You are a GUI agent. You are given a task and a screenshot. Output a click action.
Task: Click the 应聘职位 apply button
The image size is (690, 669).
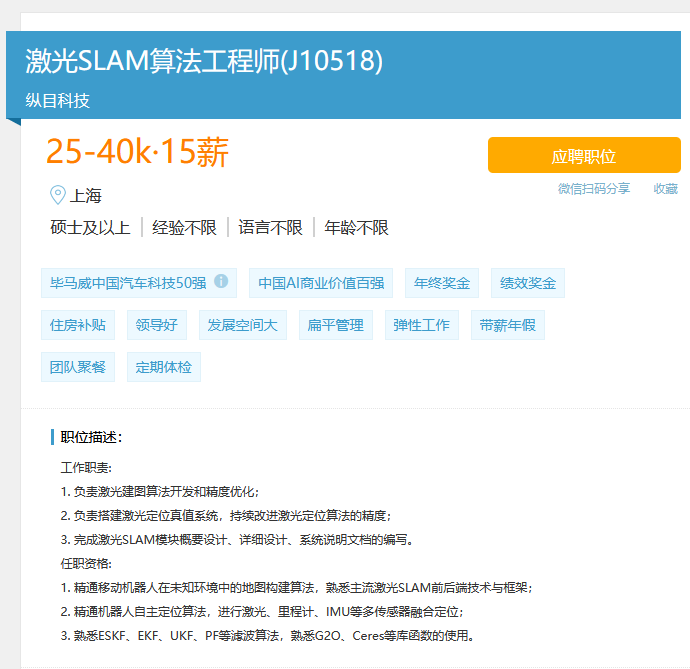(584, 155)
